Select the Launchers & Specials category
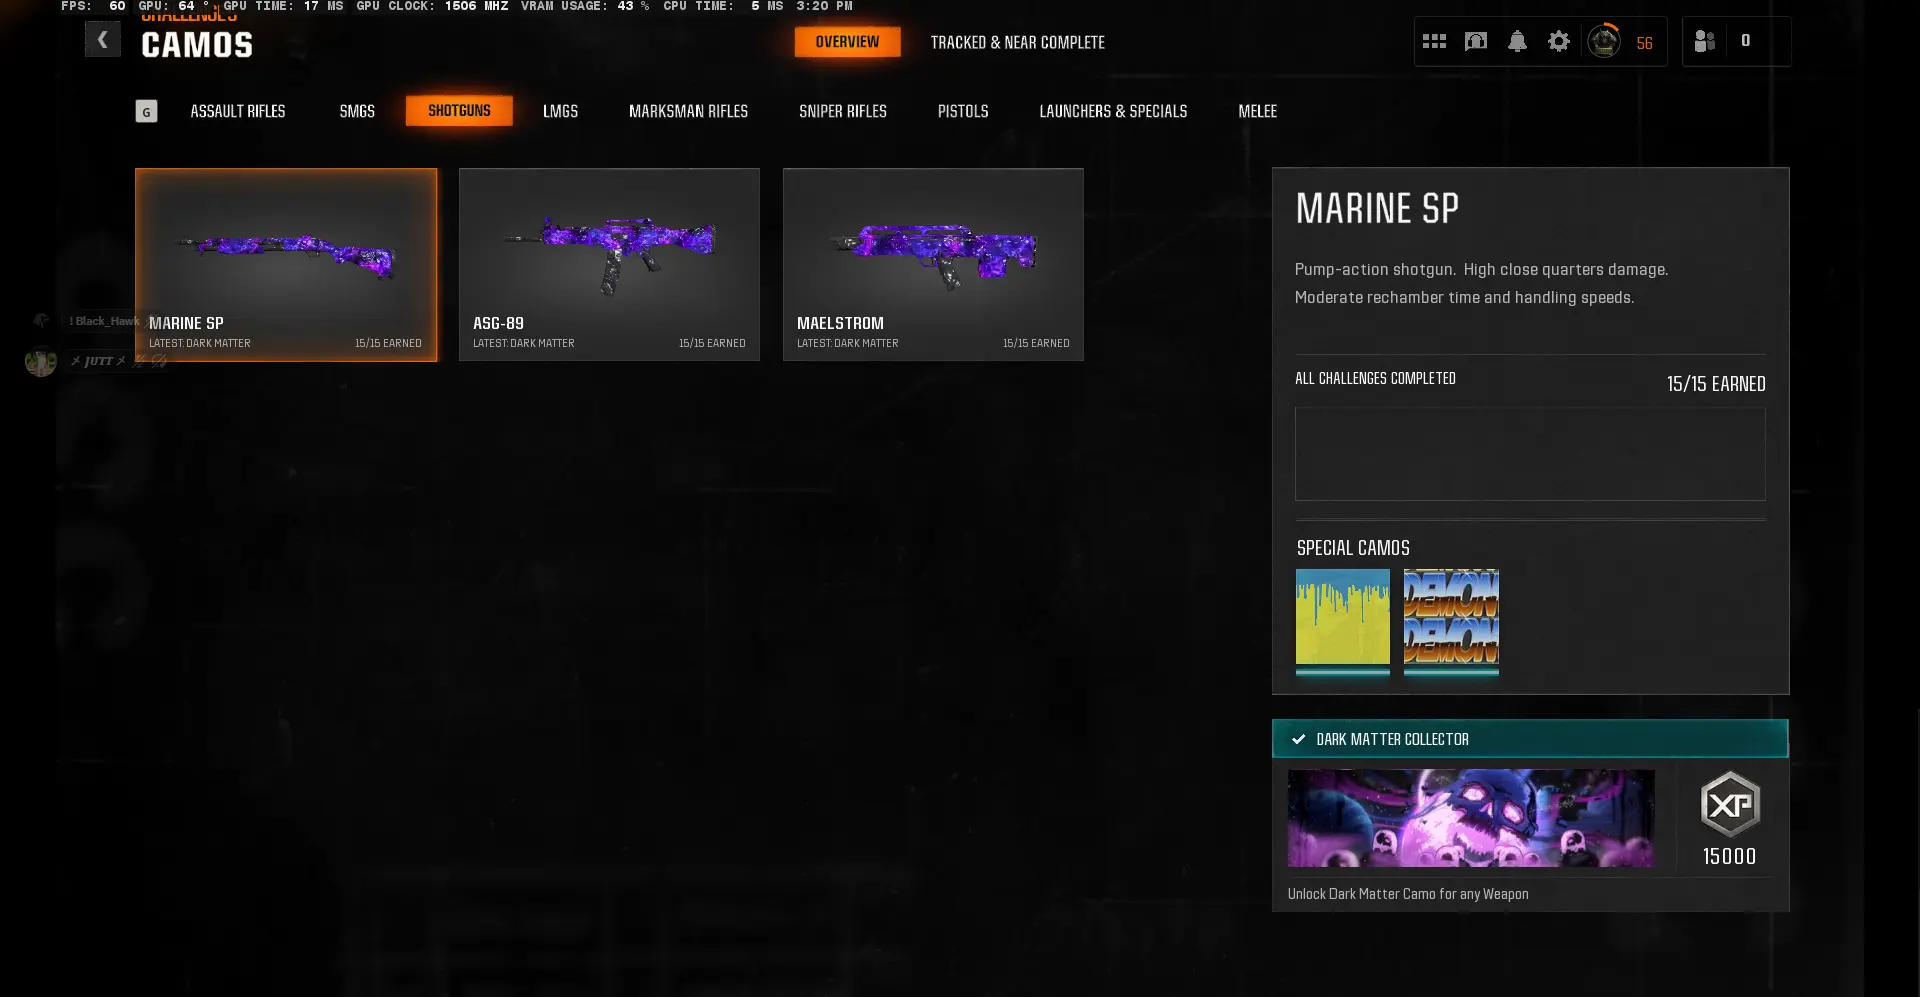The height and width of the screenshot is (997, 1920). pyautogui.click(x=1113, y=111)
